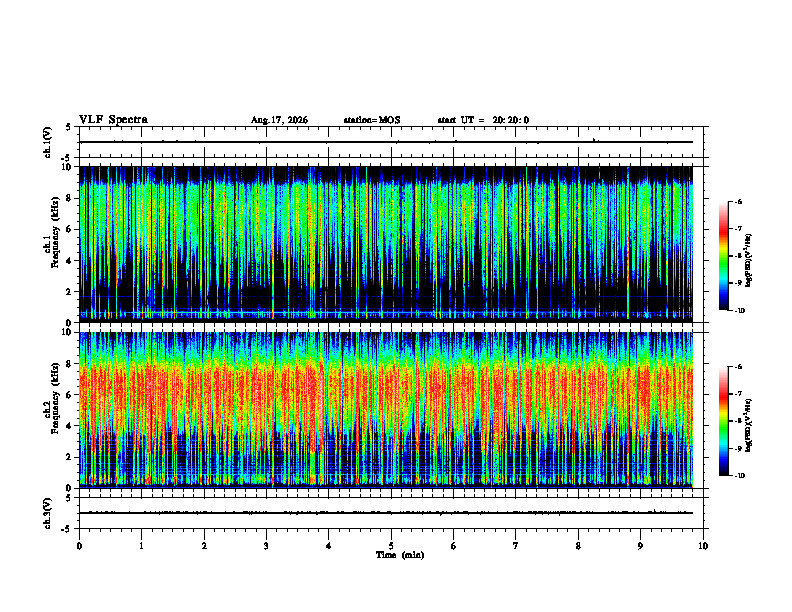Click the log(PSD) label beside ch.1 colour bar
The width and height of the screenshot is (792, 612).
click(749, 261)
